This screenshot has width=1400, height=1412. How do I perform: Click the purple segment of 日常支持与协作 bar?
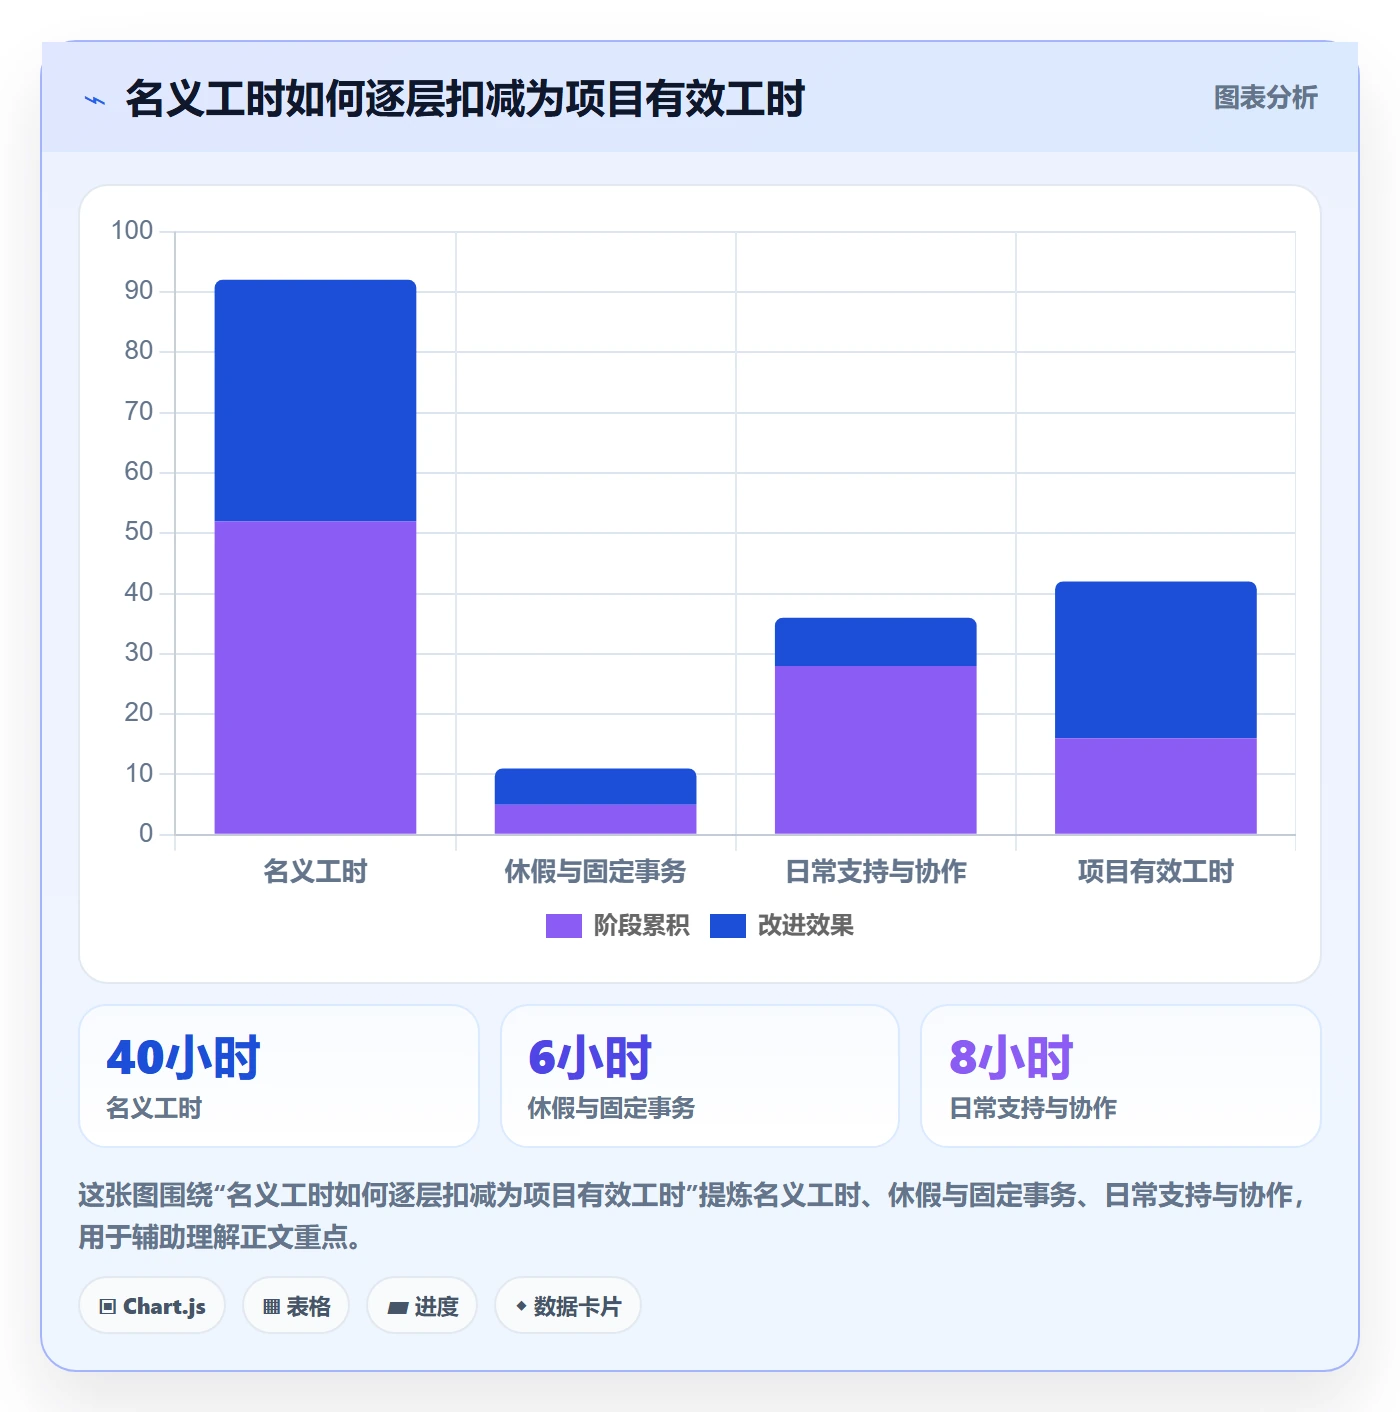[875, 750]
